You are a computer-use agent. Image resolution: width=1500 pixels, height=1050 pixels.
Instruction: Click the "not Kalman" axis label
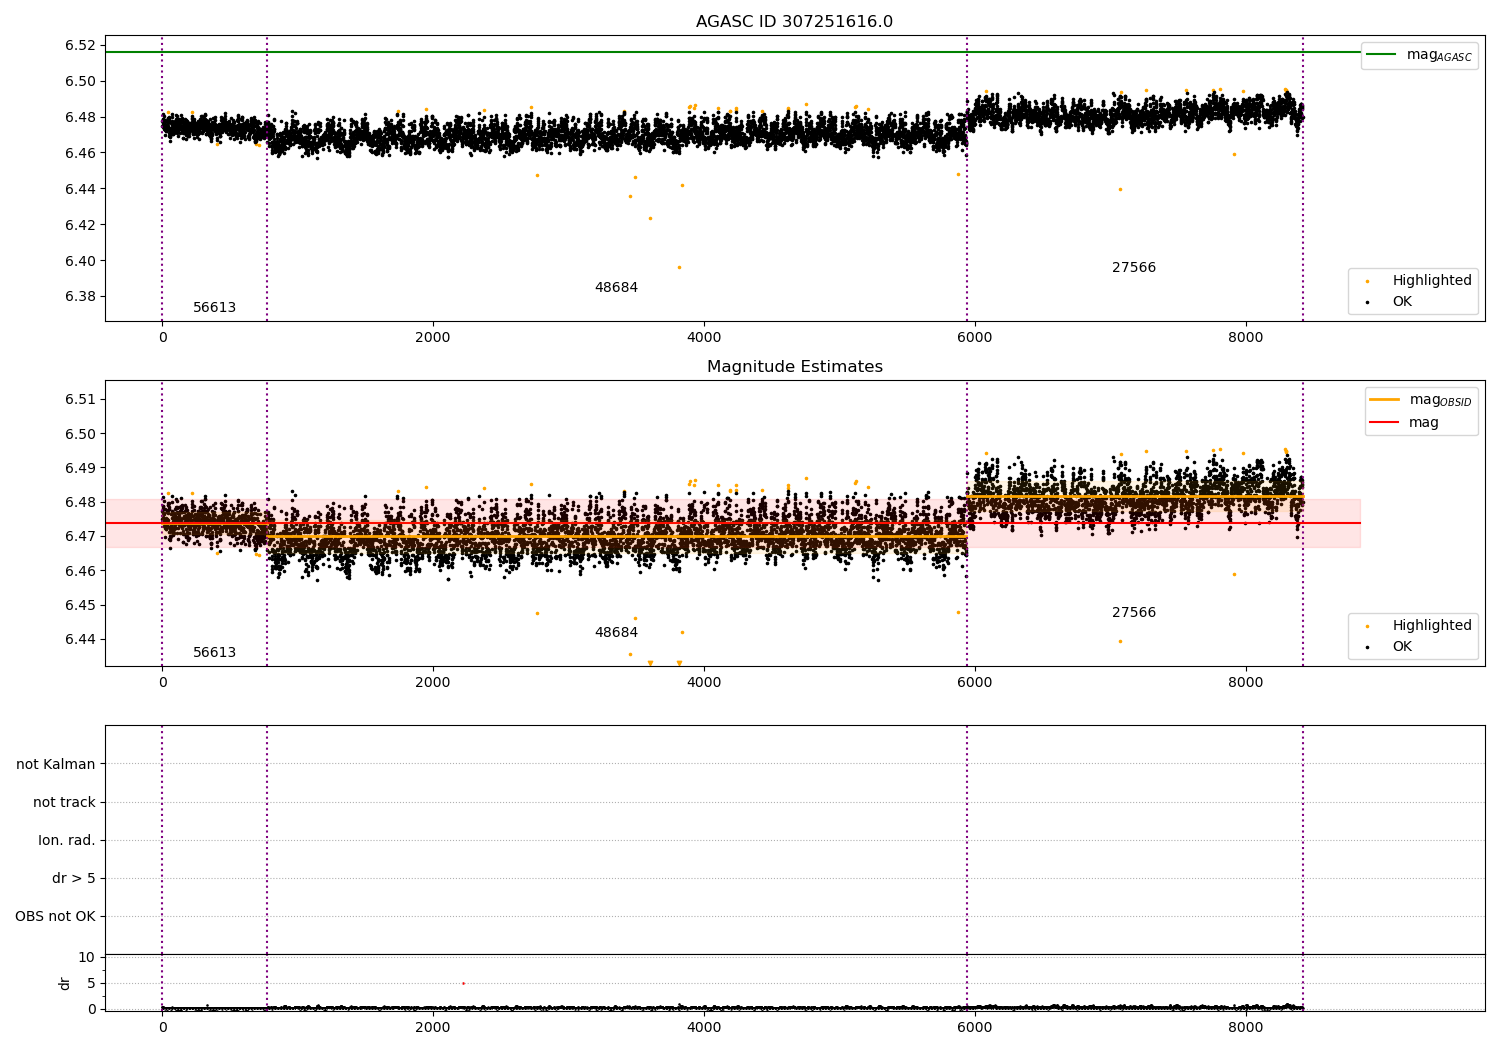pos(56,764)
